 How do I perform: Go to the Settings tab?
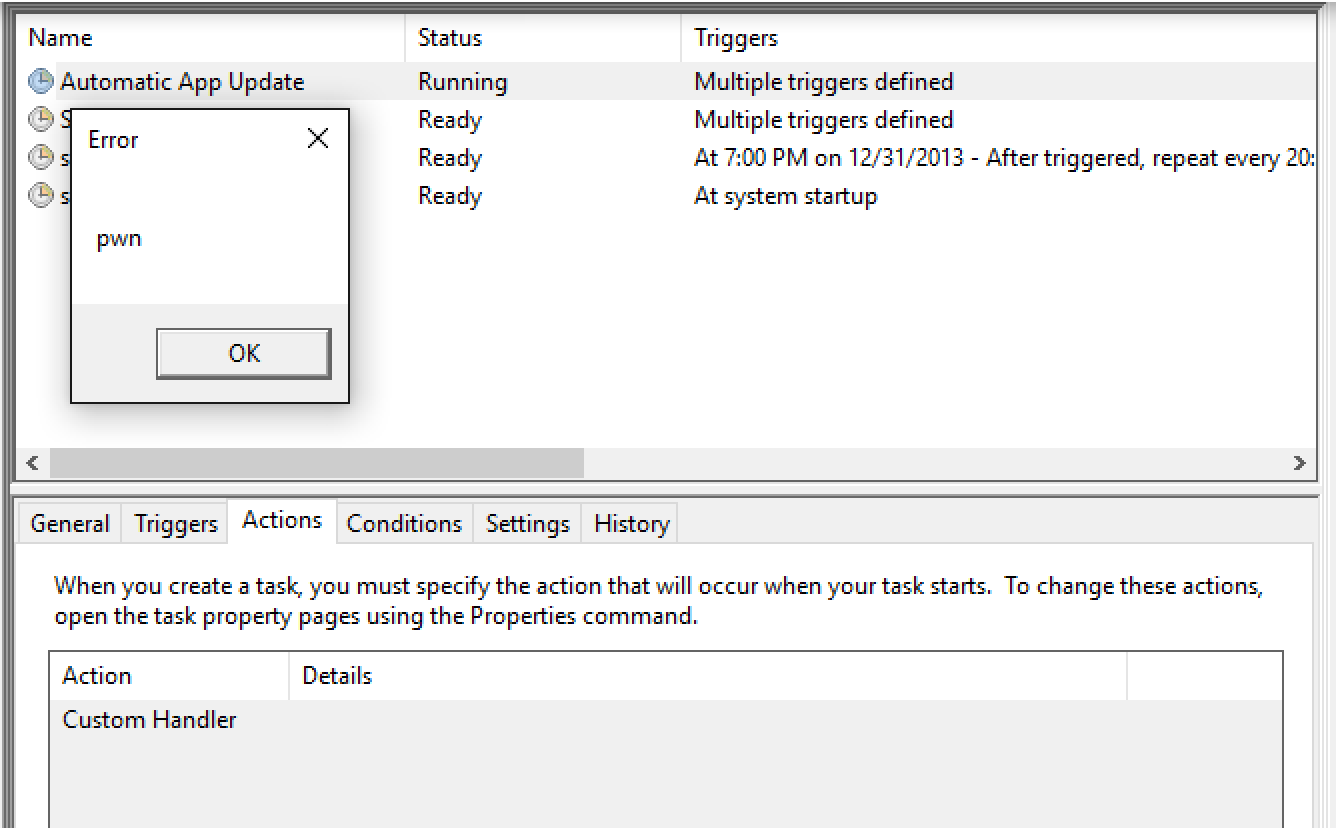coord(527,524)
